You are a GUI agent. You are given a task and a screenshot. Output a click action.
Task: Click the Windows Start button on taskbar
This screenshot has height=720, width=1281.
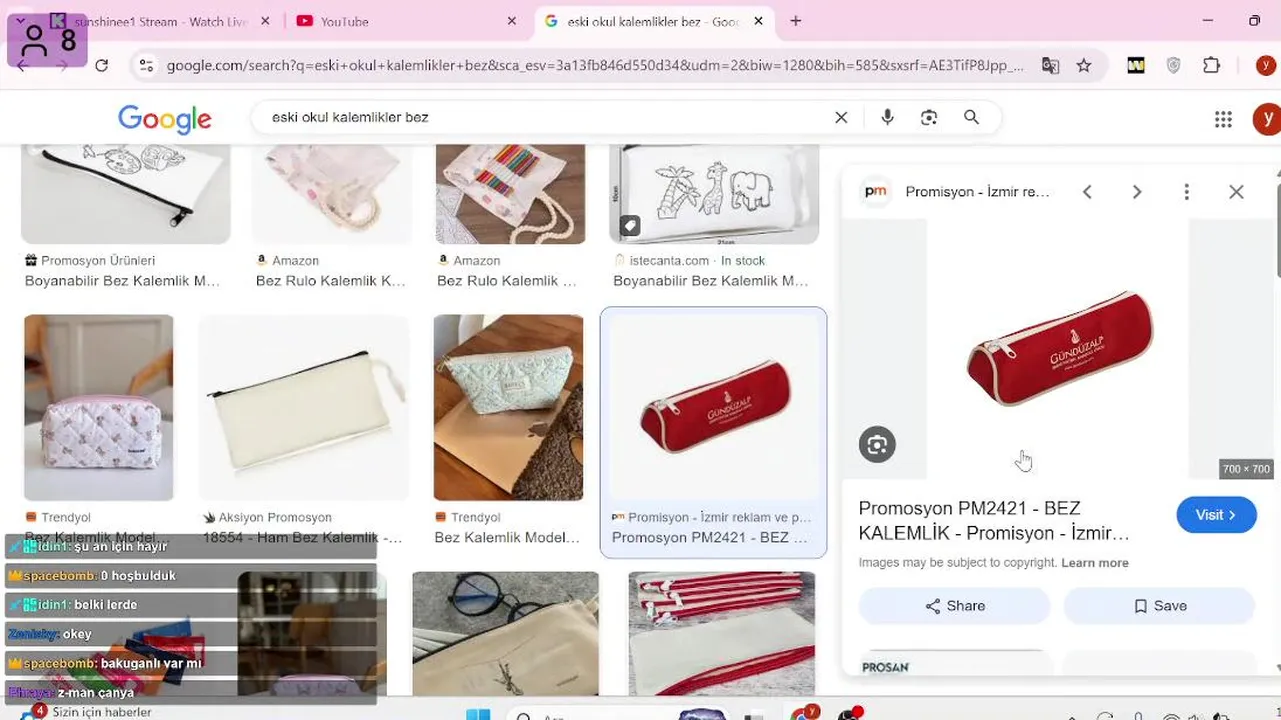coord(478,714)
